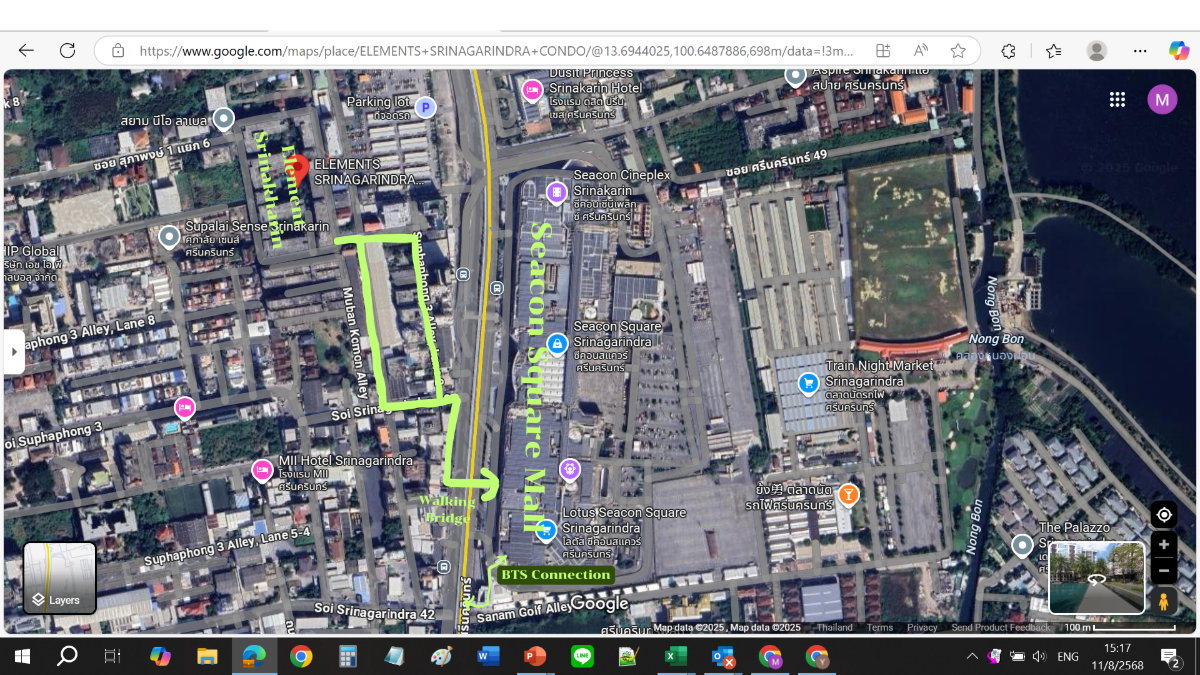
Task: Add this page to favorites star
Action: point(958,50)
